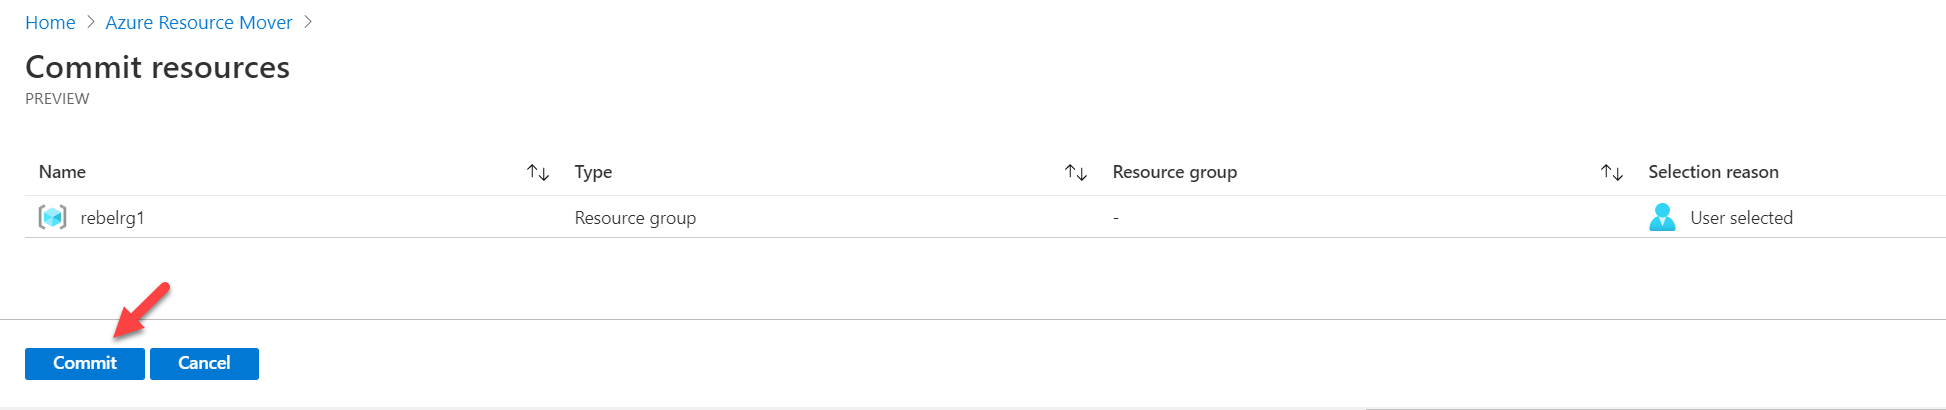Click the Commit resources page title
The width and height of the screenshot is (1946, 410).
(157, 67)
